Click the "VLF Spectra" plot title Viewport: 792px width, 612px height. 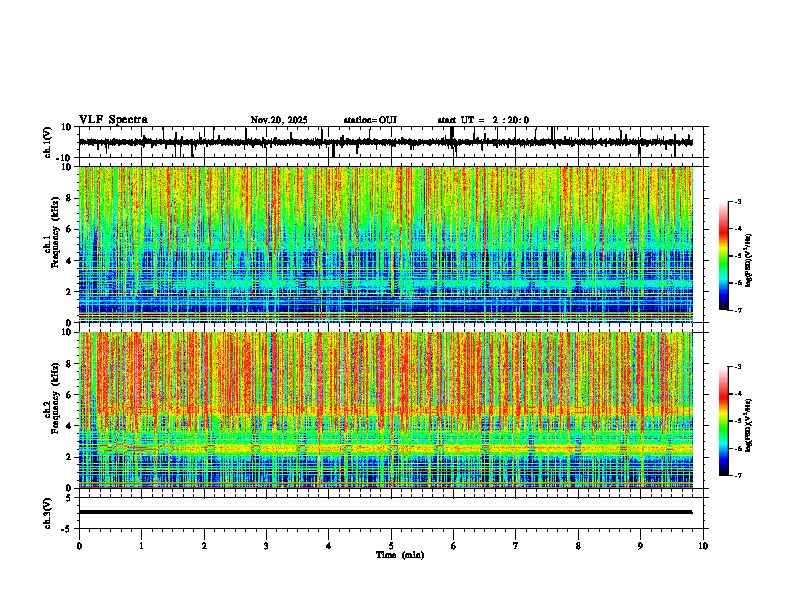pos(113,120)
